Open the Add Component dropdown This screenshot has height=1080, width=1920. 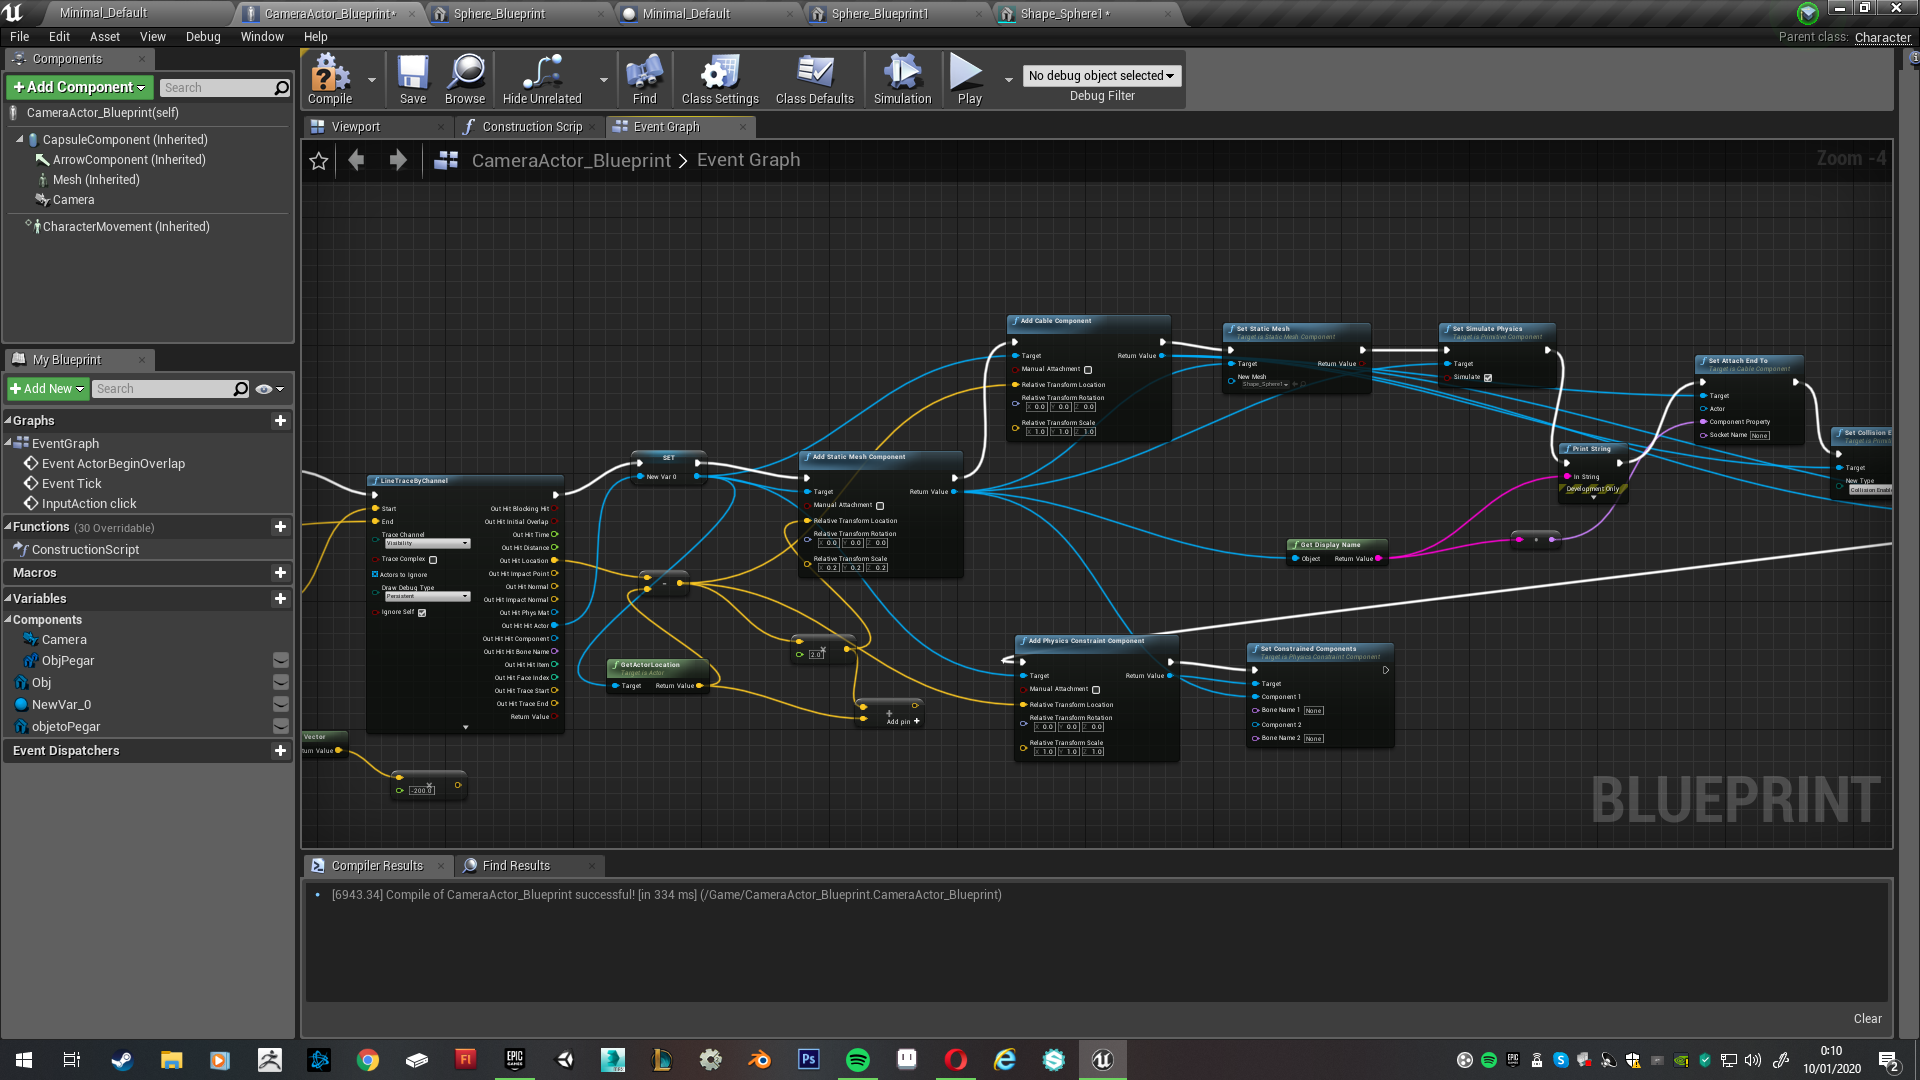[x=80, y=88]
